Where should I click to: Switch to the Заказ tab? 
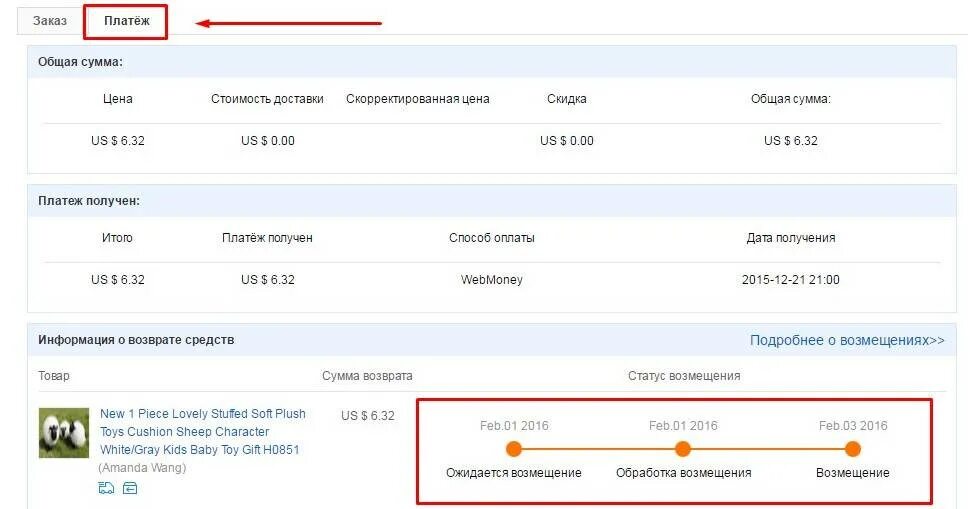tap(50, 21)
